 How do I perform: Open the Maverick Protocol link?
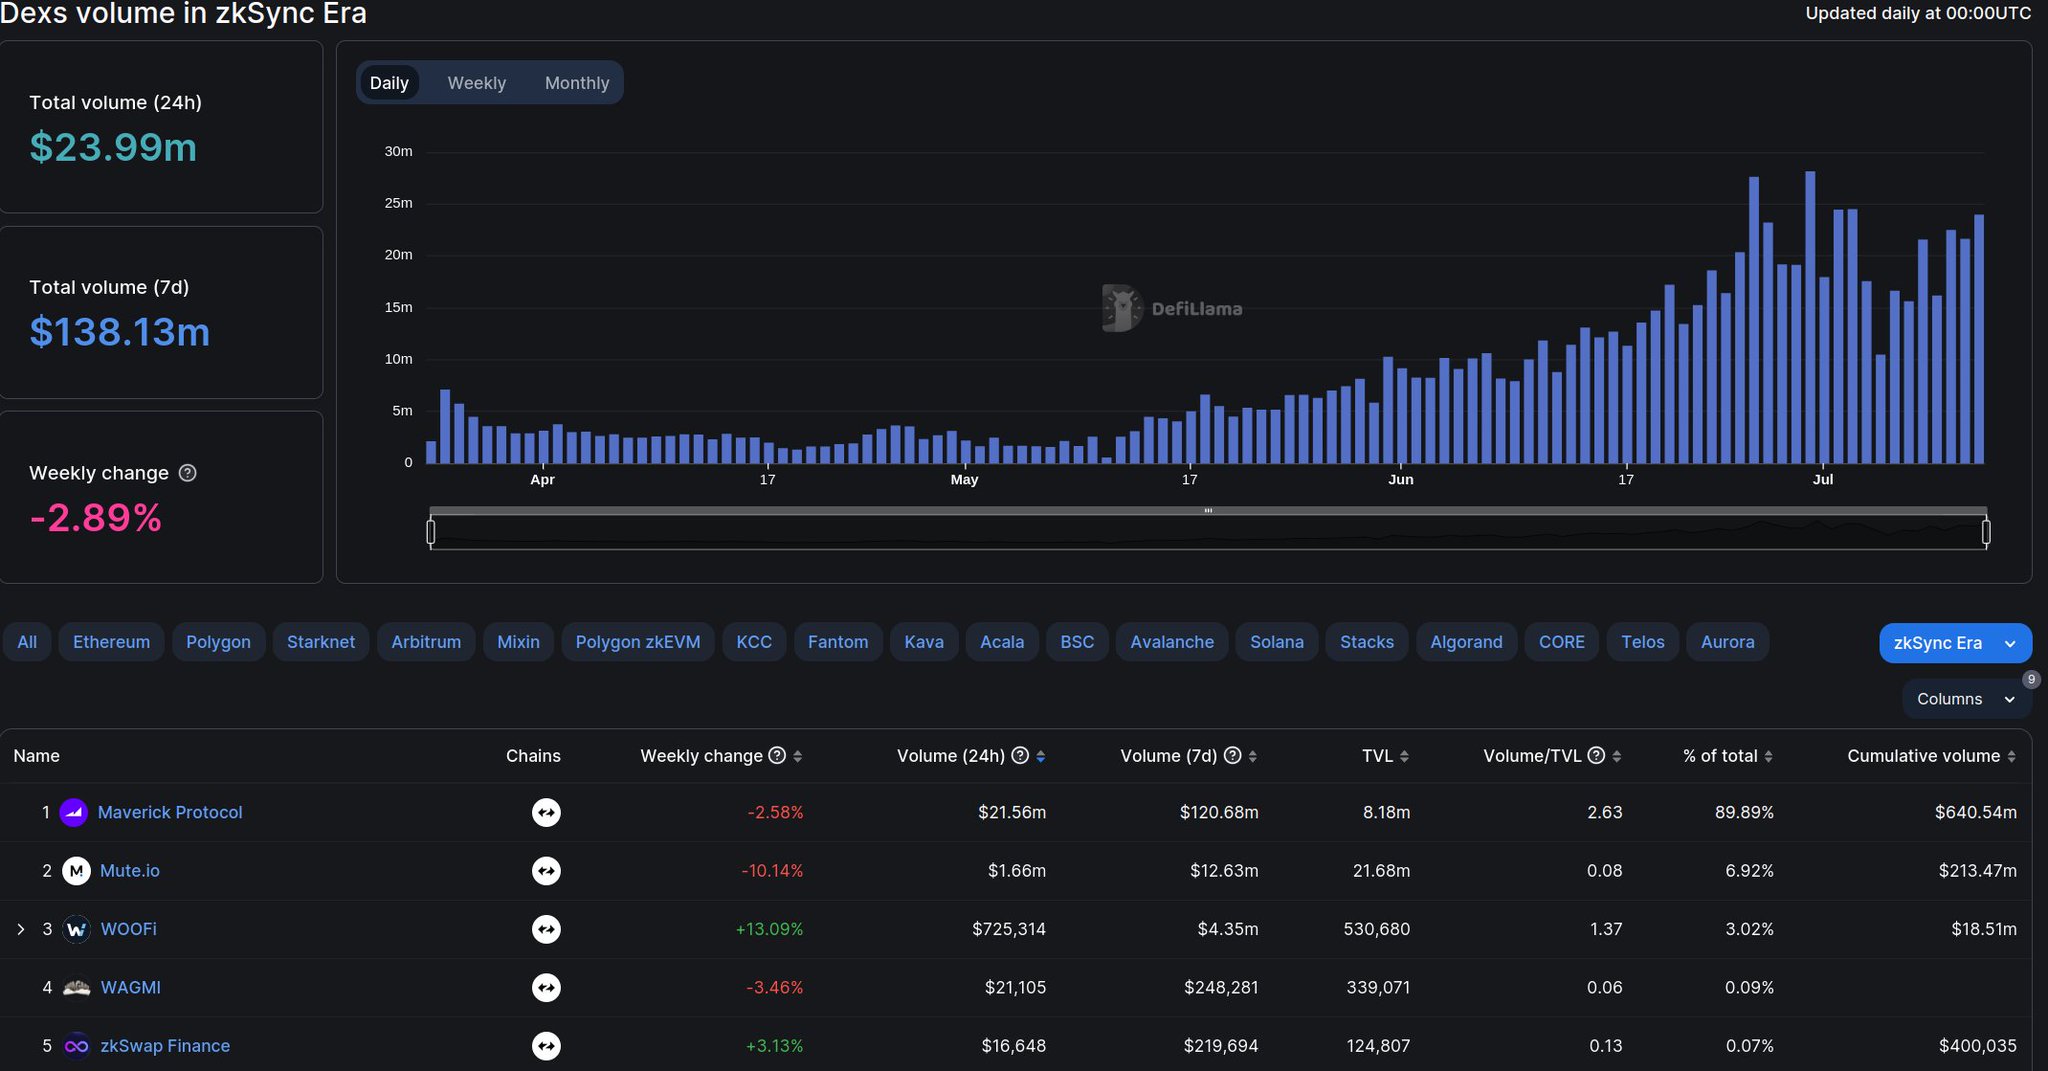click(x=168, y=812)
